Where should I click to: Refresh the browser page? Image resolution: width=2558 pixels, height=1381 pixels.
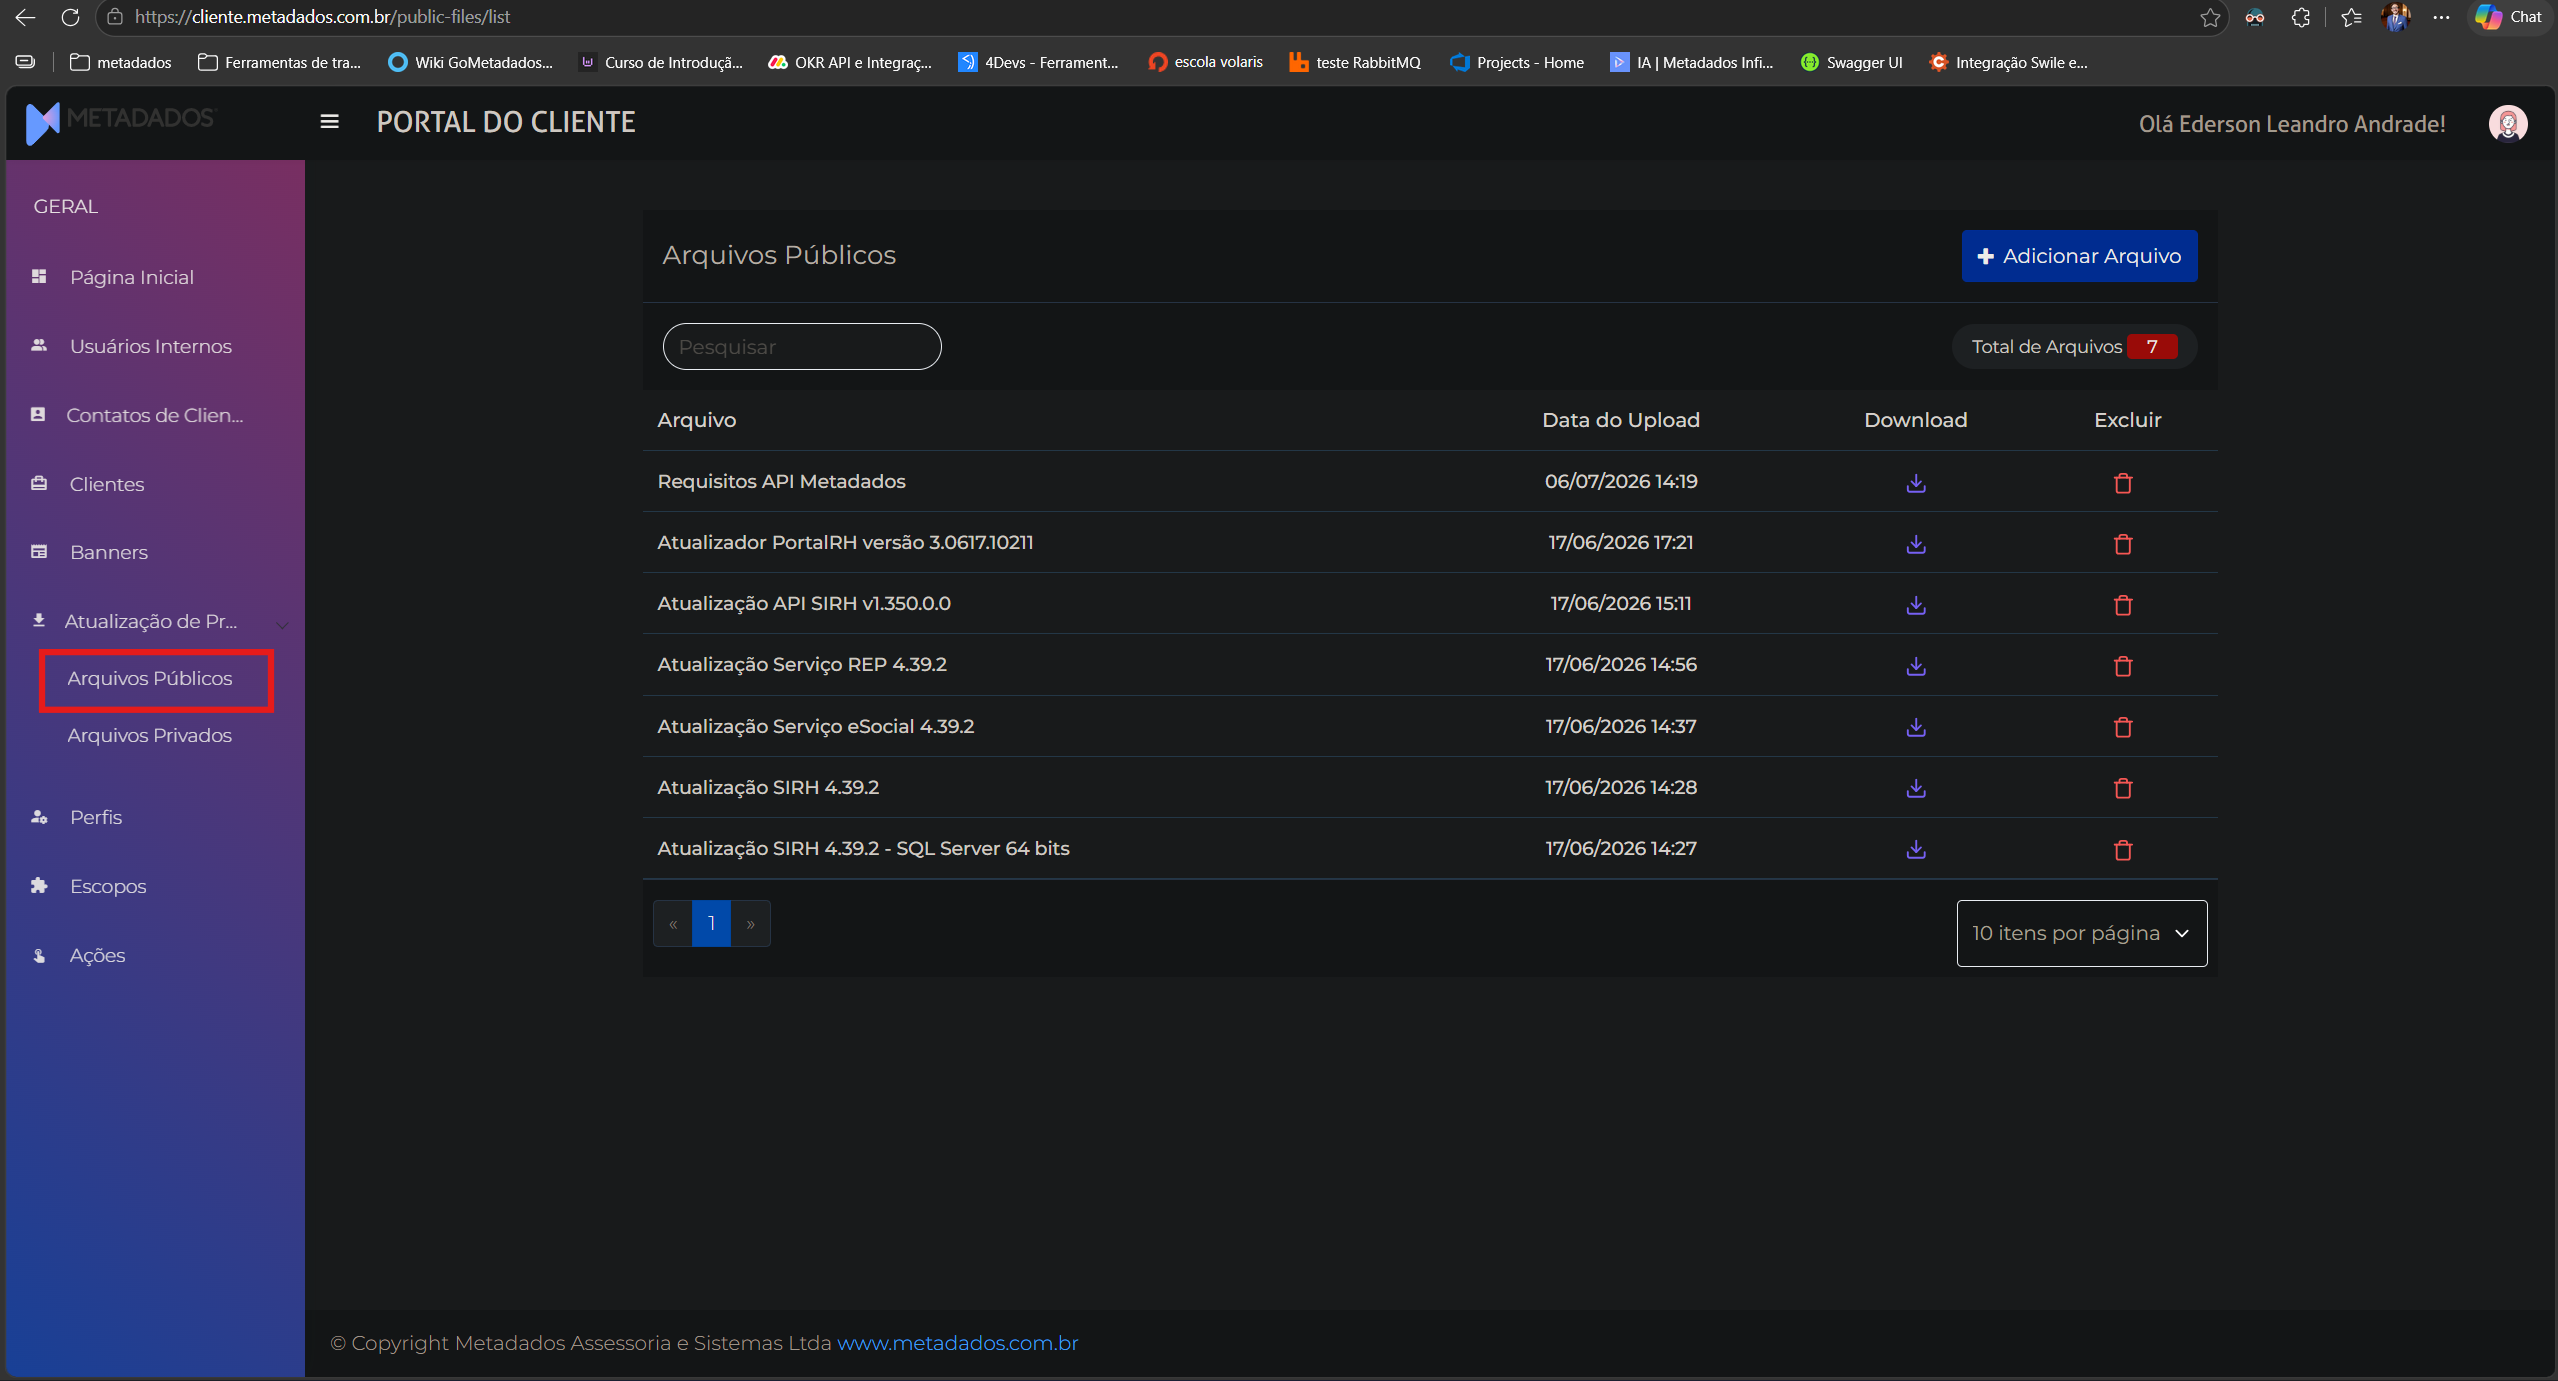(70, 17)
